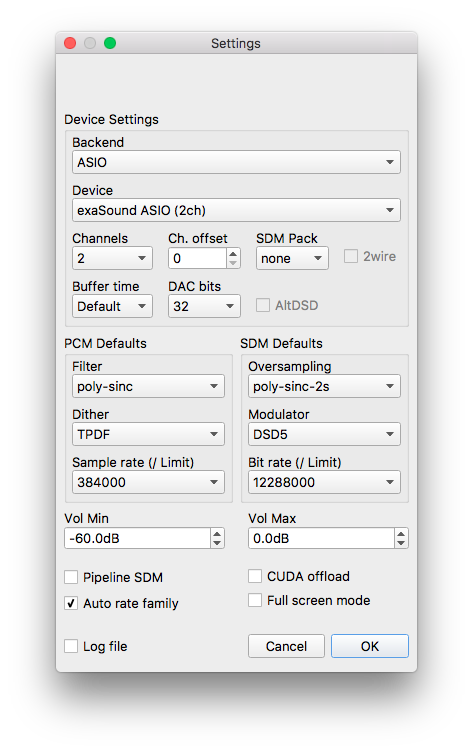
Task: Decrease Vol Max using down arrow
Action: [401, 543]
